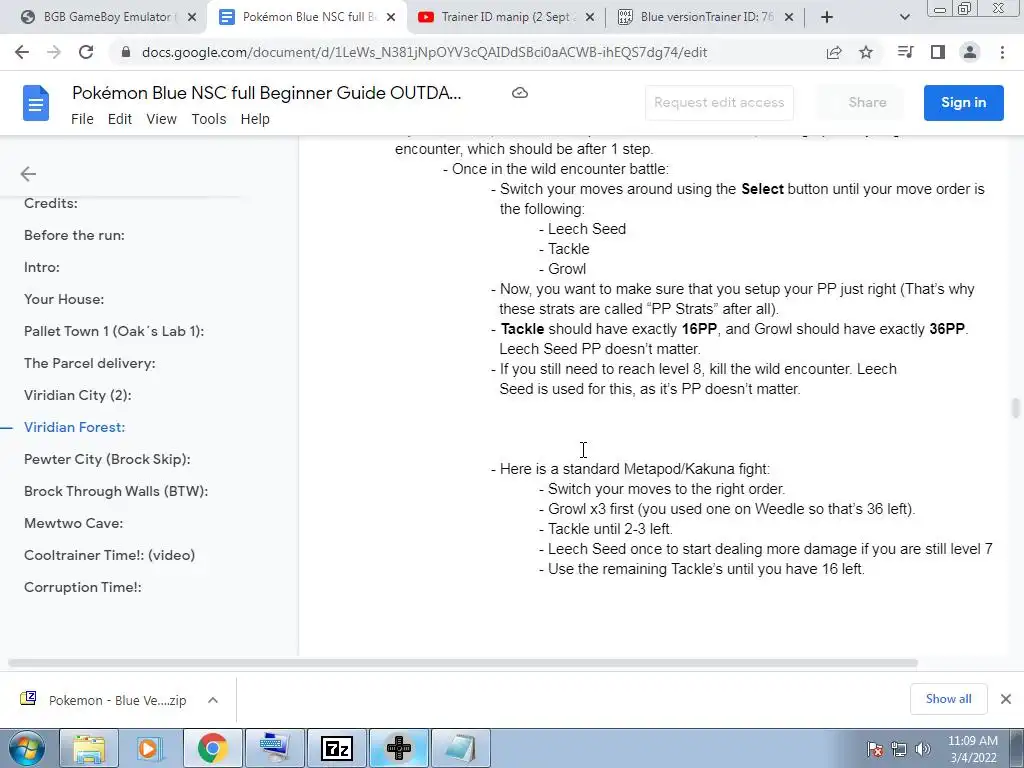Close the Trainer ID manip tab
The height and width of the screenshot is (768, 1024).
pyautogui.click(x=590, y=17)
